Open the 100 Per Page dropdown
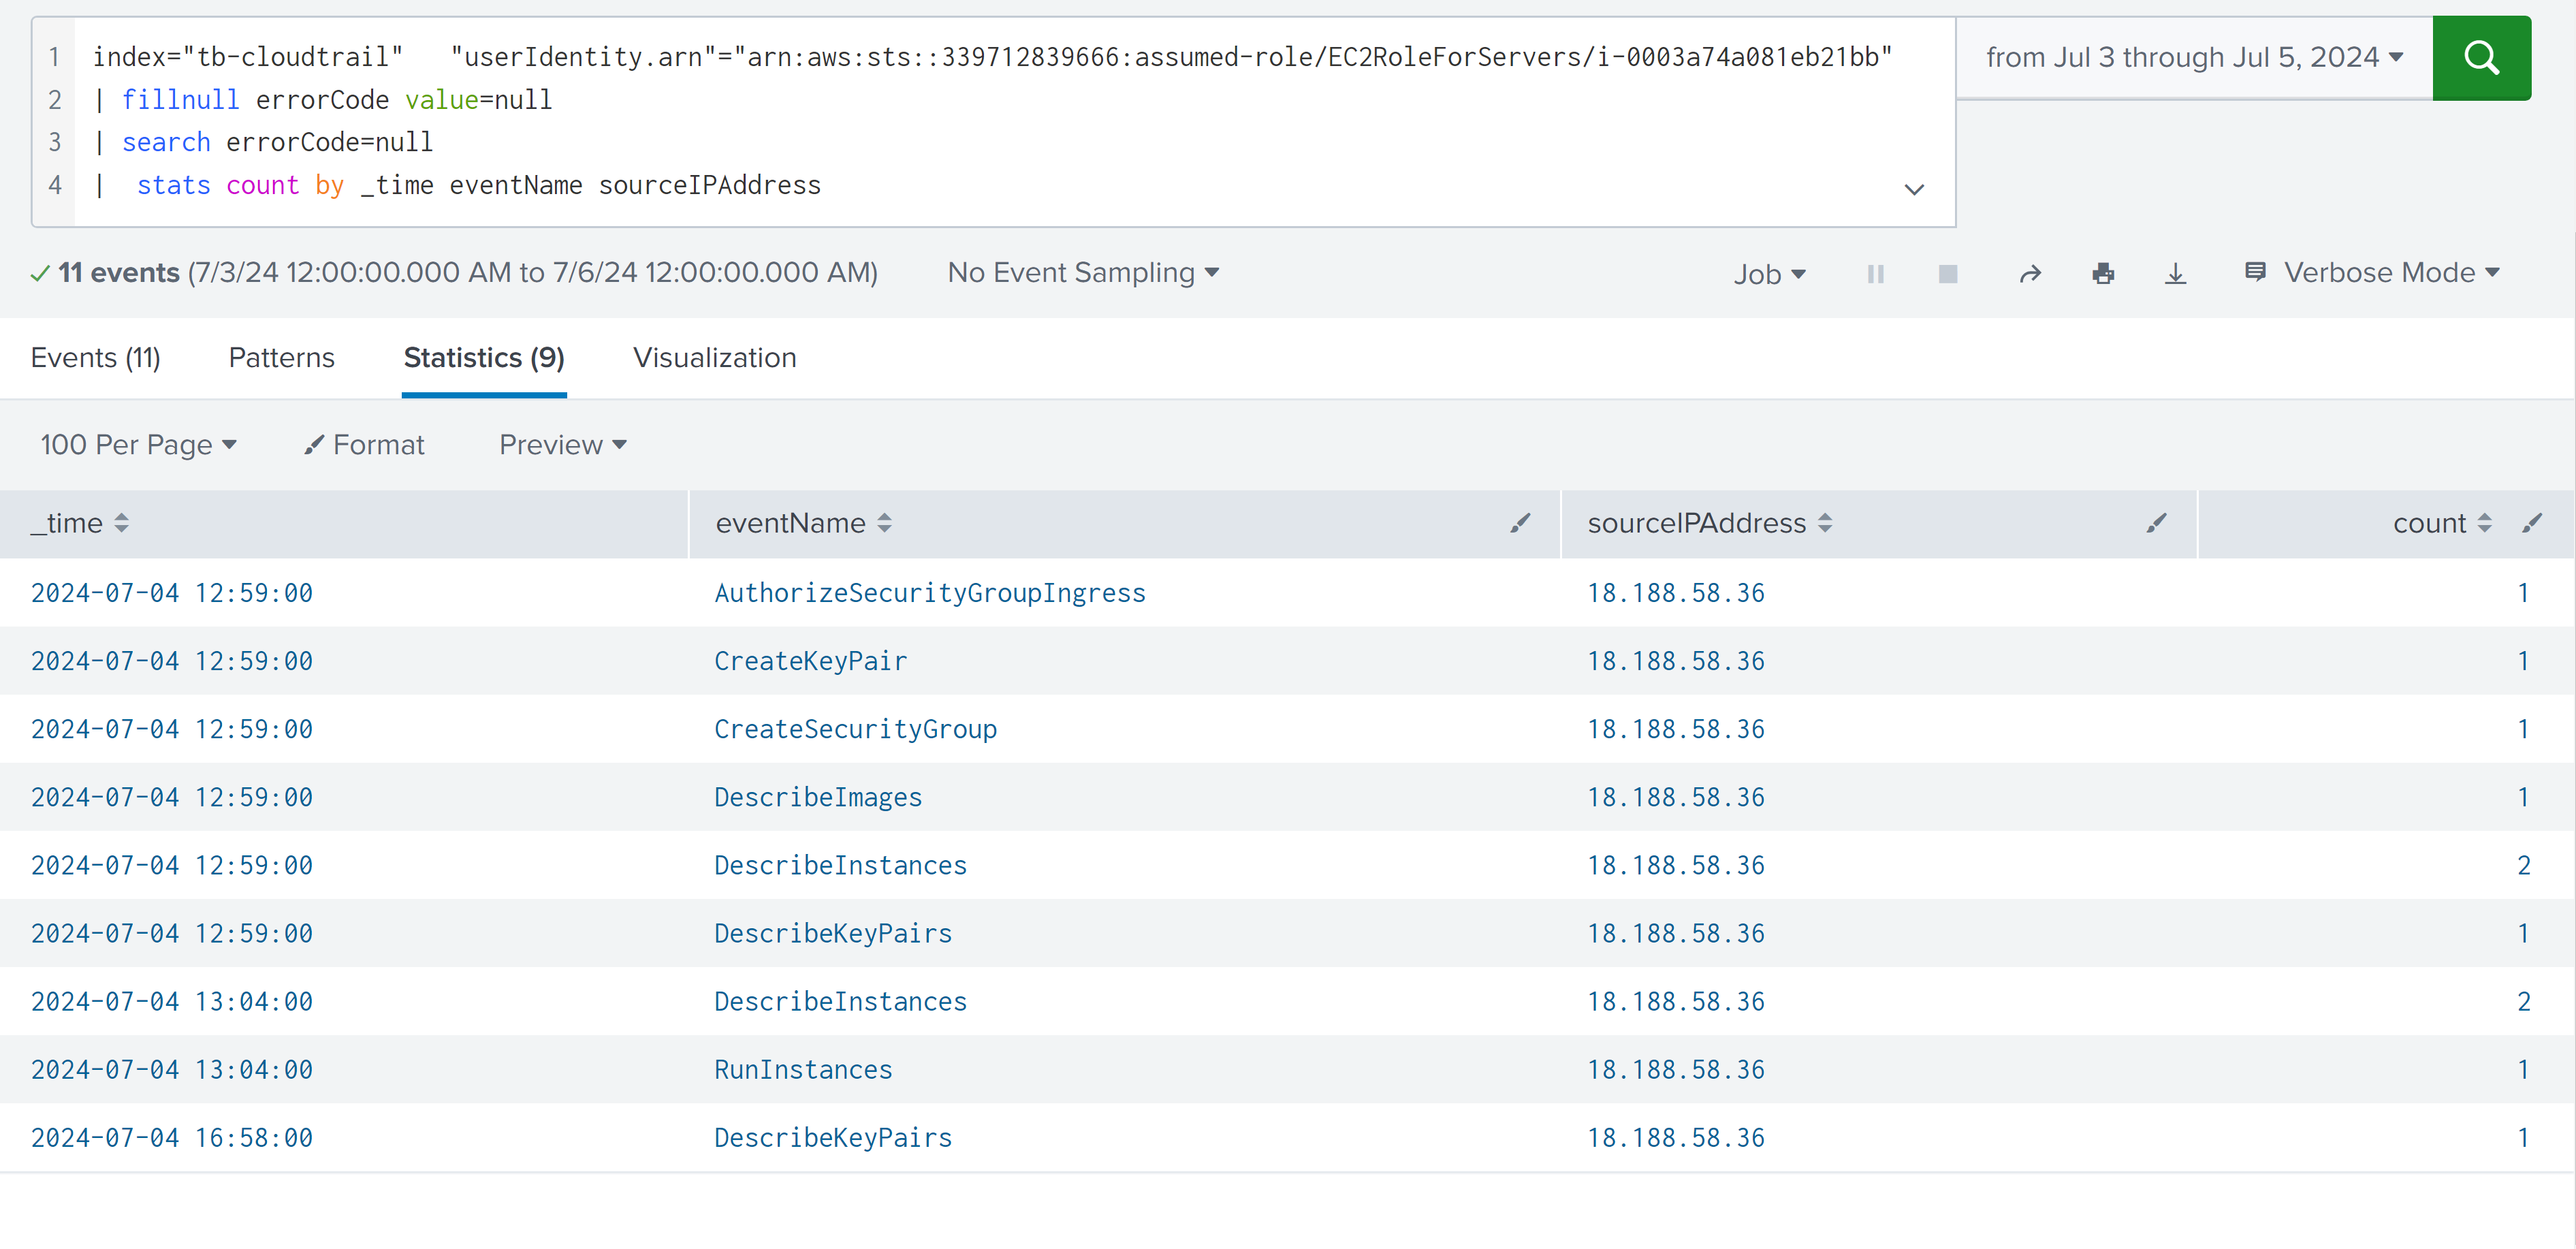 pyautogui.click(x=138, y=445)
